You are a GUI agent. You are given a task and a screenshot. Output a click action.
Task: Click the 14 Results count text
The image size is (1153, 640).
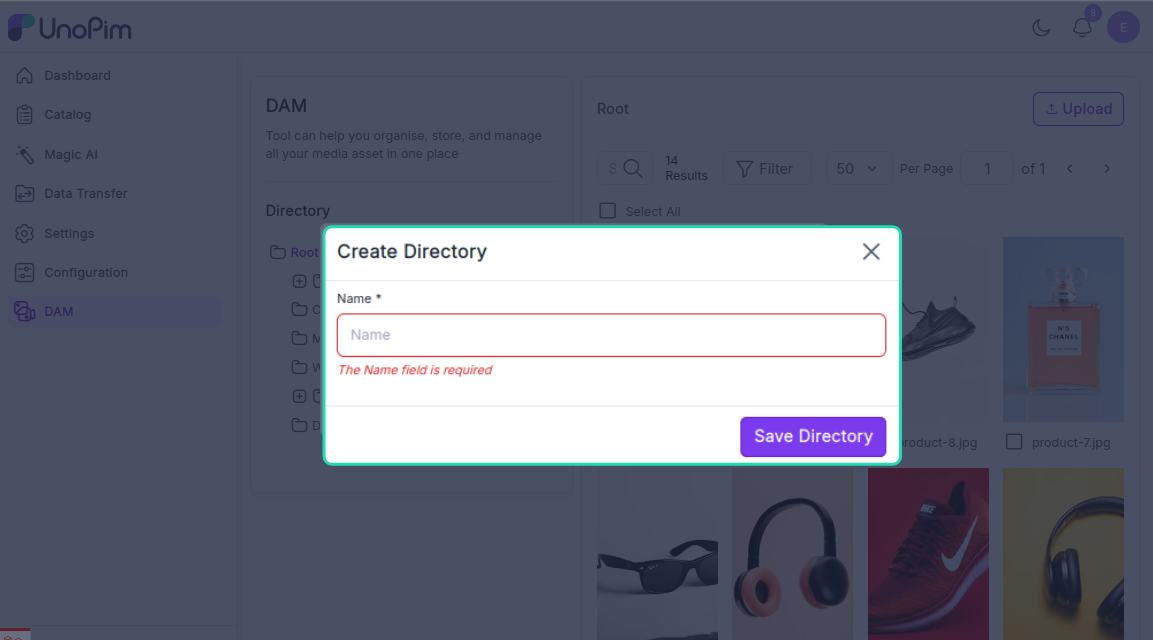click(x=686, y=168)
